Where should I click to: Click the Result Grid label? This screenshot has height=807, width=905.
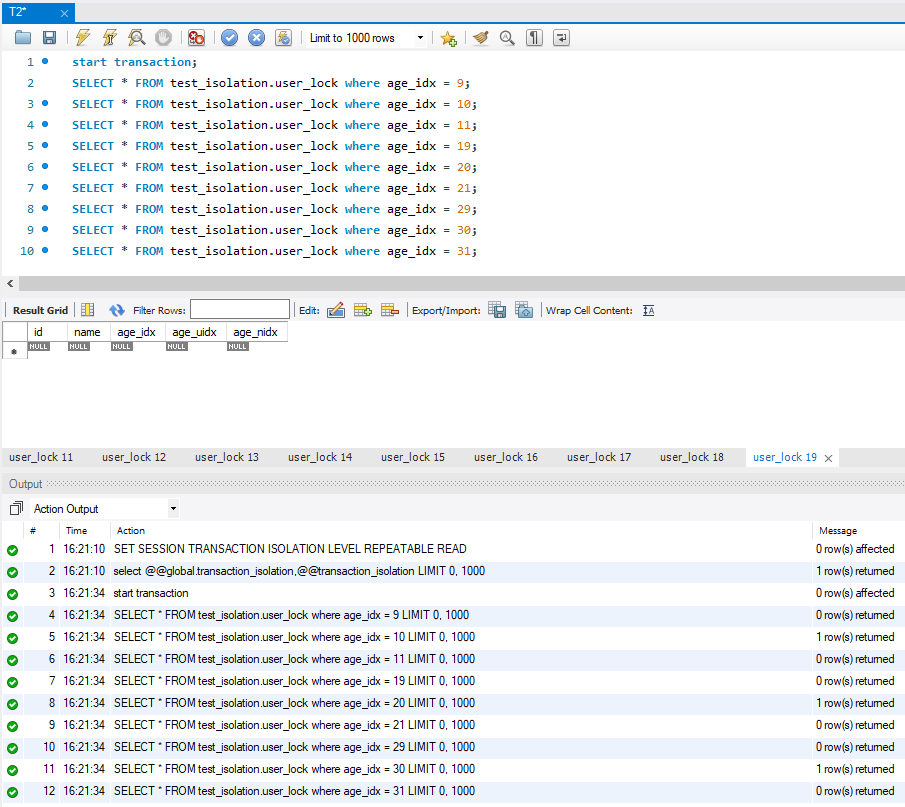[40, 311]
